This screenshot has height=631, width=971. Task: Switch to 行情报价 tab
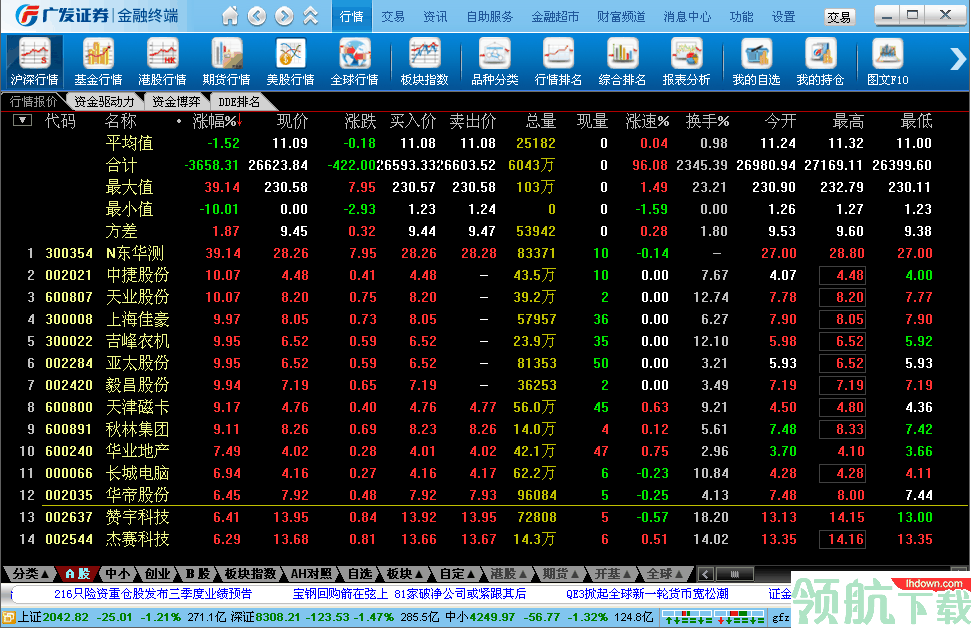pyautogui.click(x=33, y=102)
